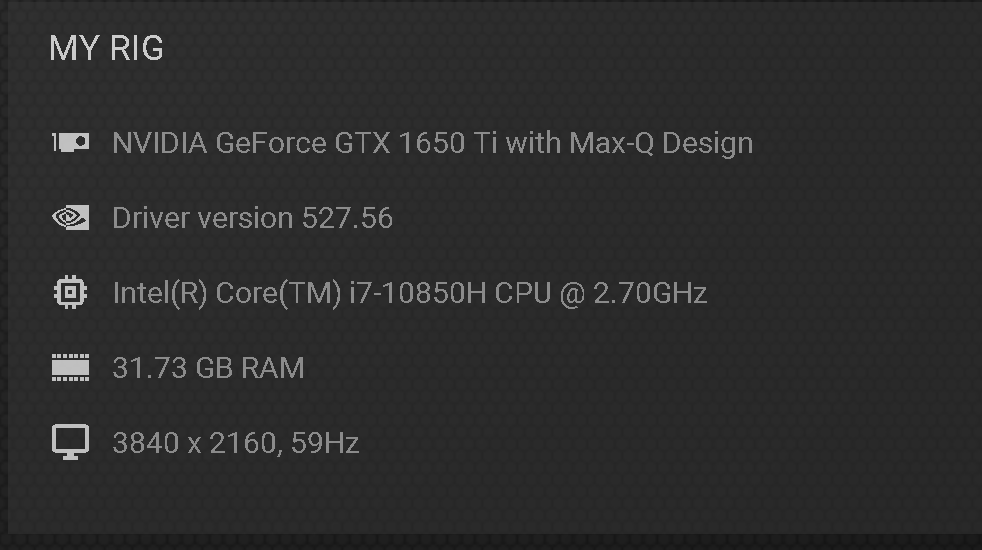Click the graphics card icon
The height and width of the screenshot is (550, 982).
[x=70, y=142]
